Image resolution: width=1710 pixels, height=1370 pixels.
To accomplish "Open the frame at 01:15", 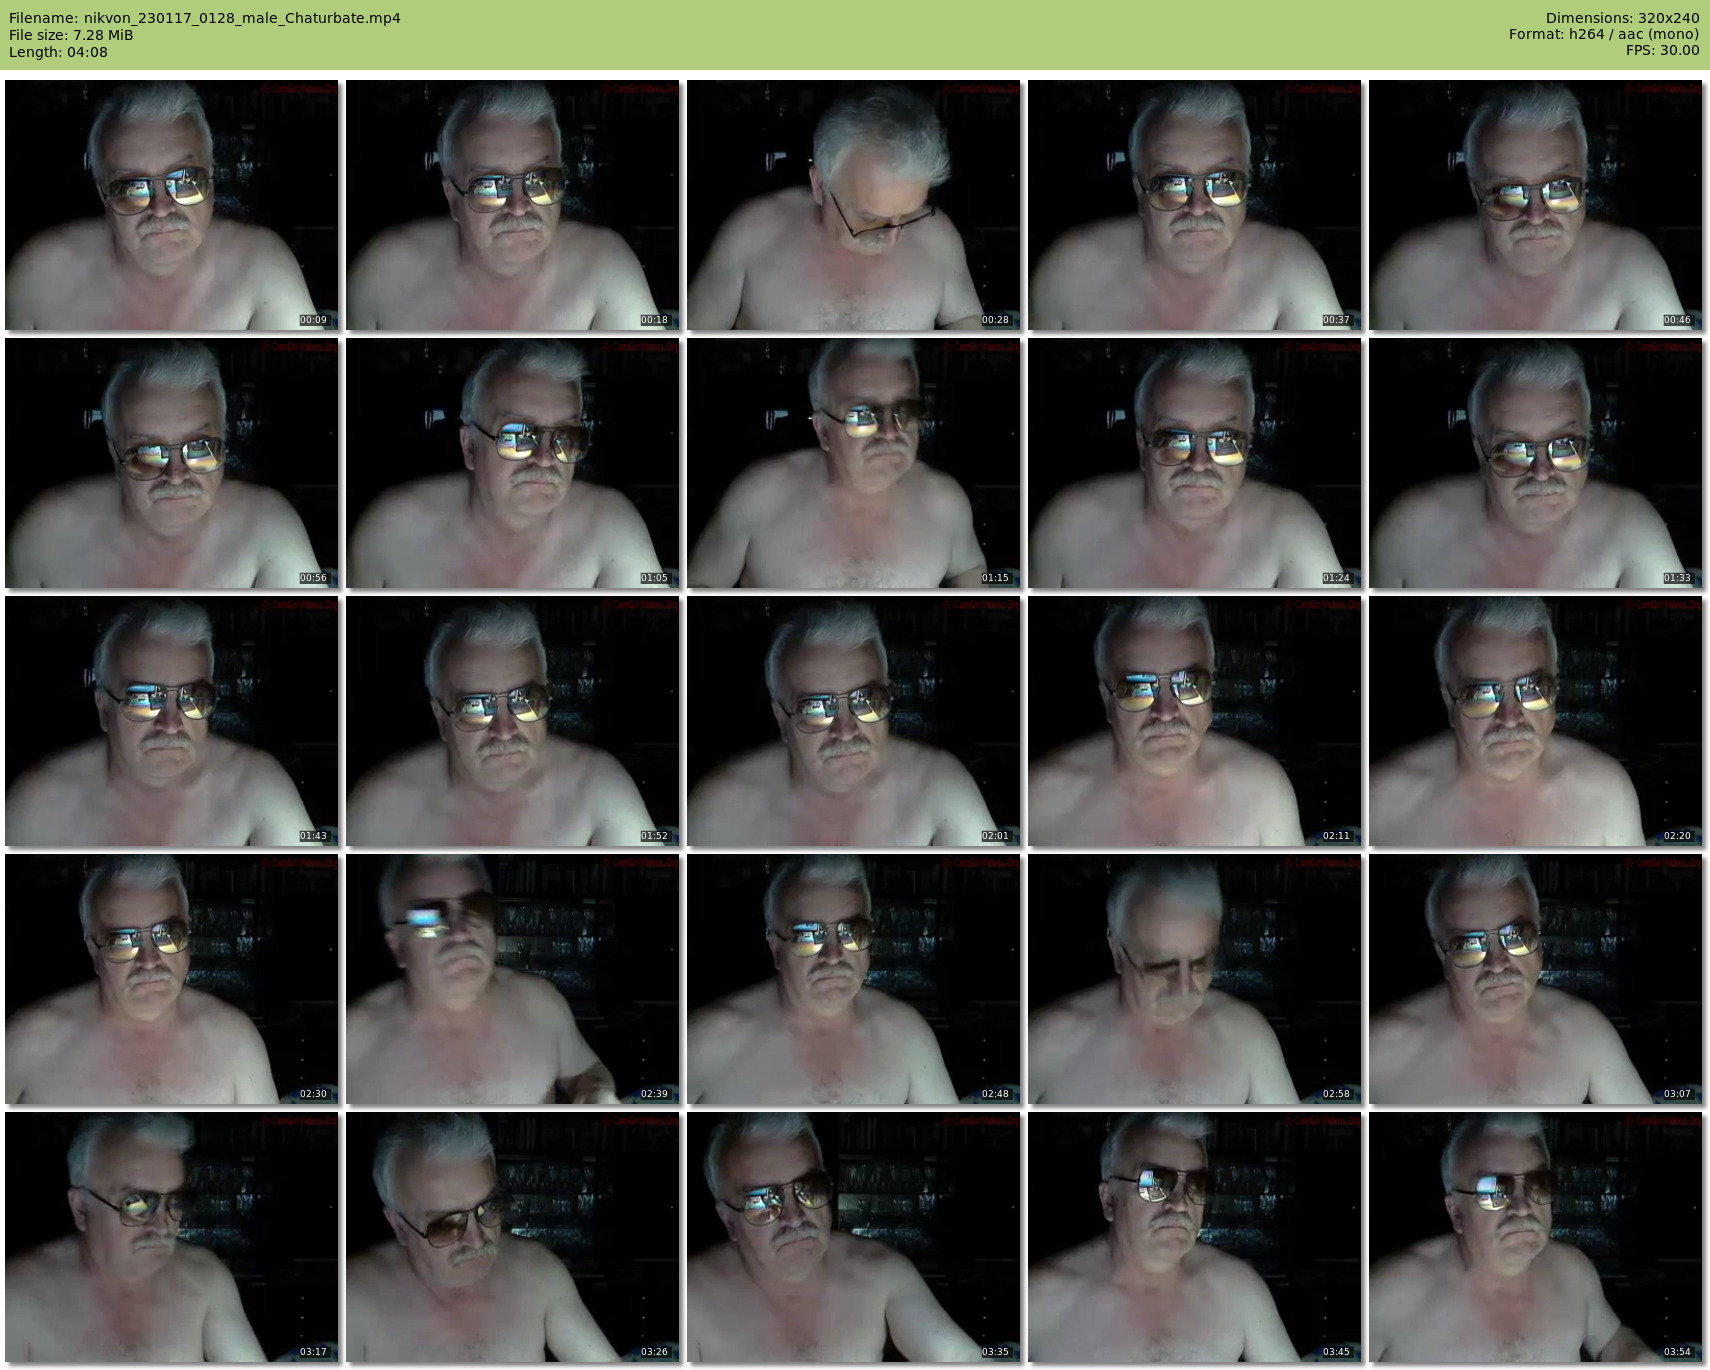I will pos(853,463).
